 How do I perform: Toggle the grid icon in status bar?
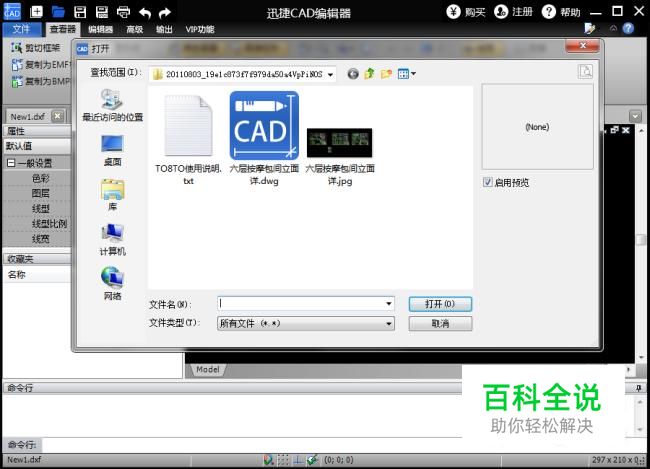(x=283, y=460)
